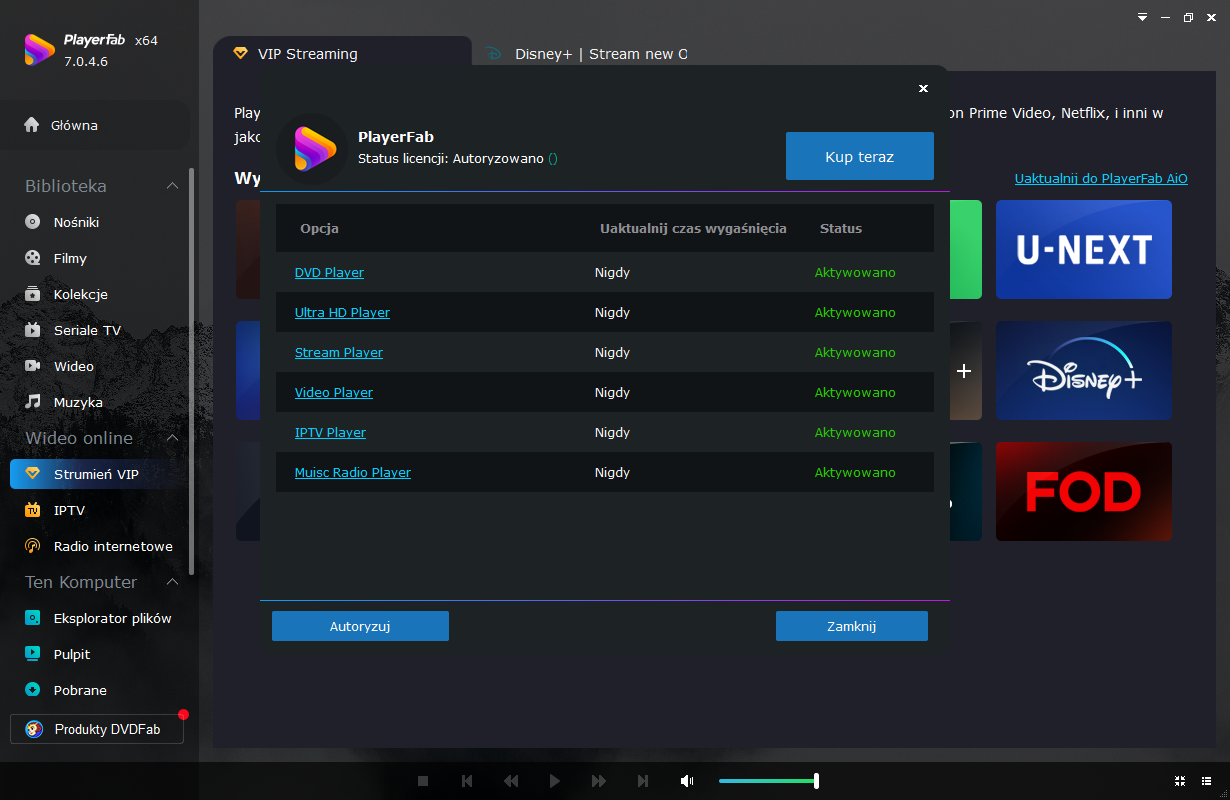Switch to VIP Streaming tab
Screen dimensions: 1230x800
[341, 54]
